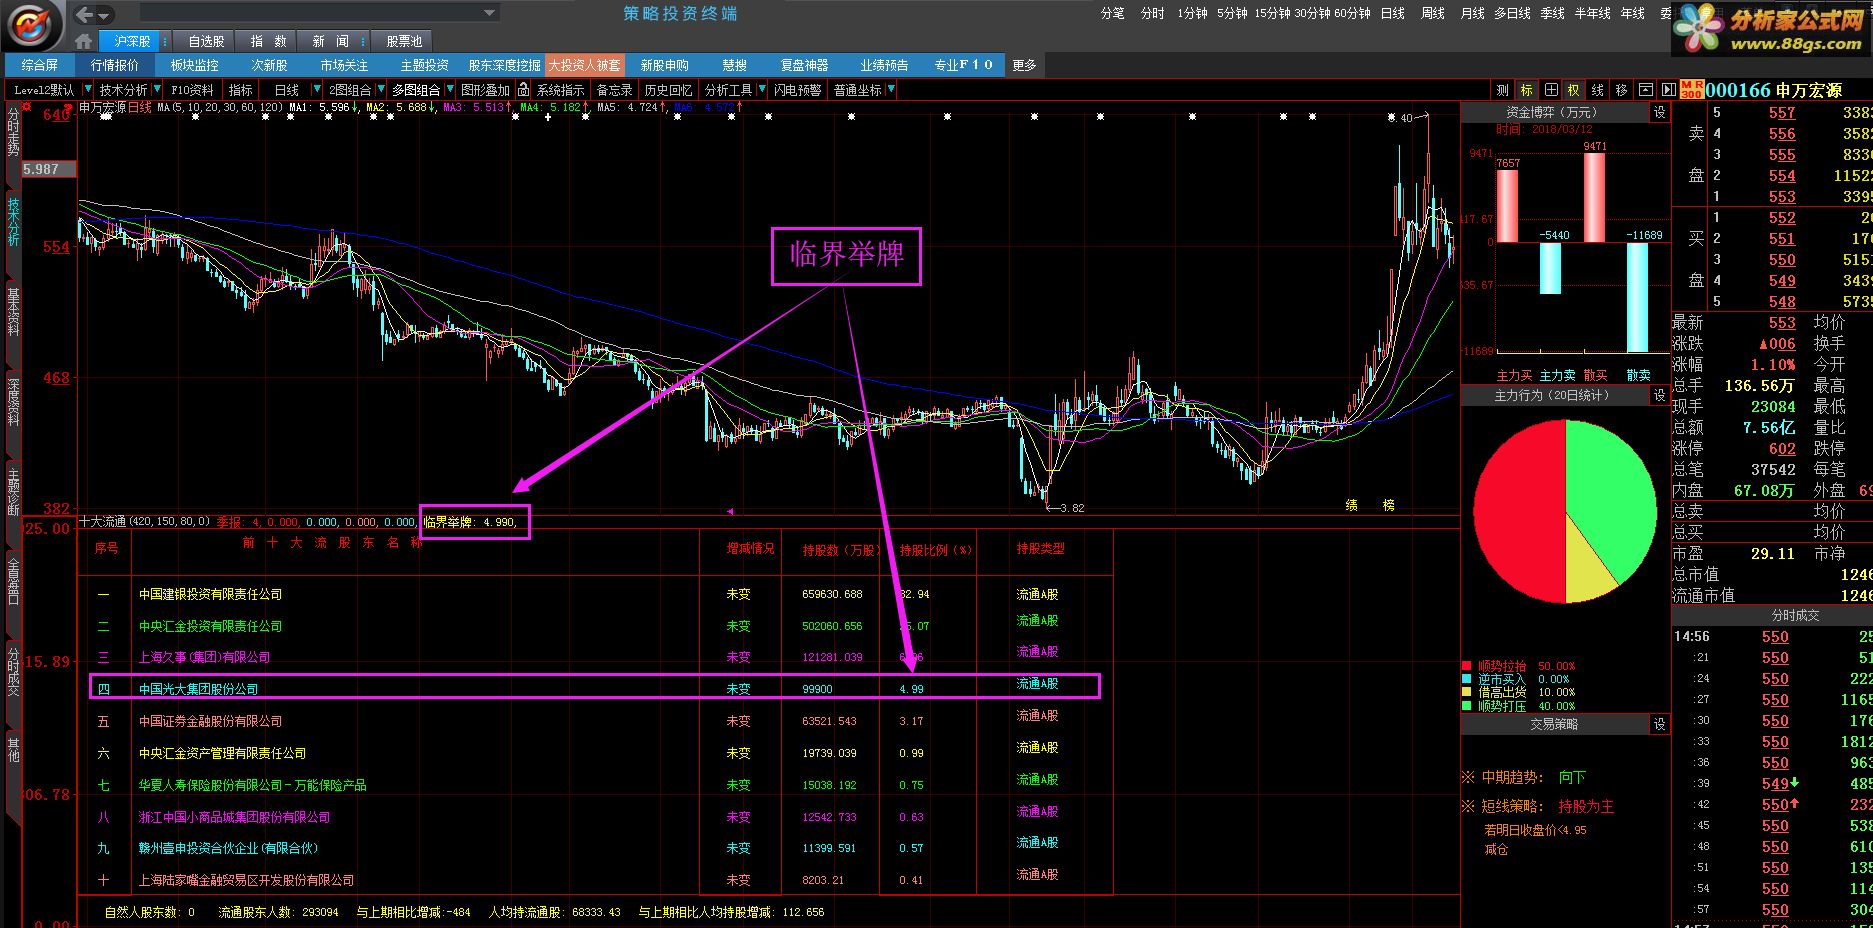This screenshot has height=928, width=1873.
Task: Expand the 多图组合 dropdown
Action: [448, 90]
